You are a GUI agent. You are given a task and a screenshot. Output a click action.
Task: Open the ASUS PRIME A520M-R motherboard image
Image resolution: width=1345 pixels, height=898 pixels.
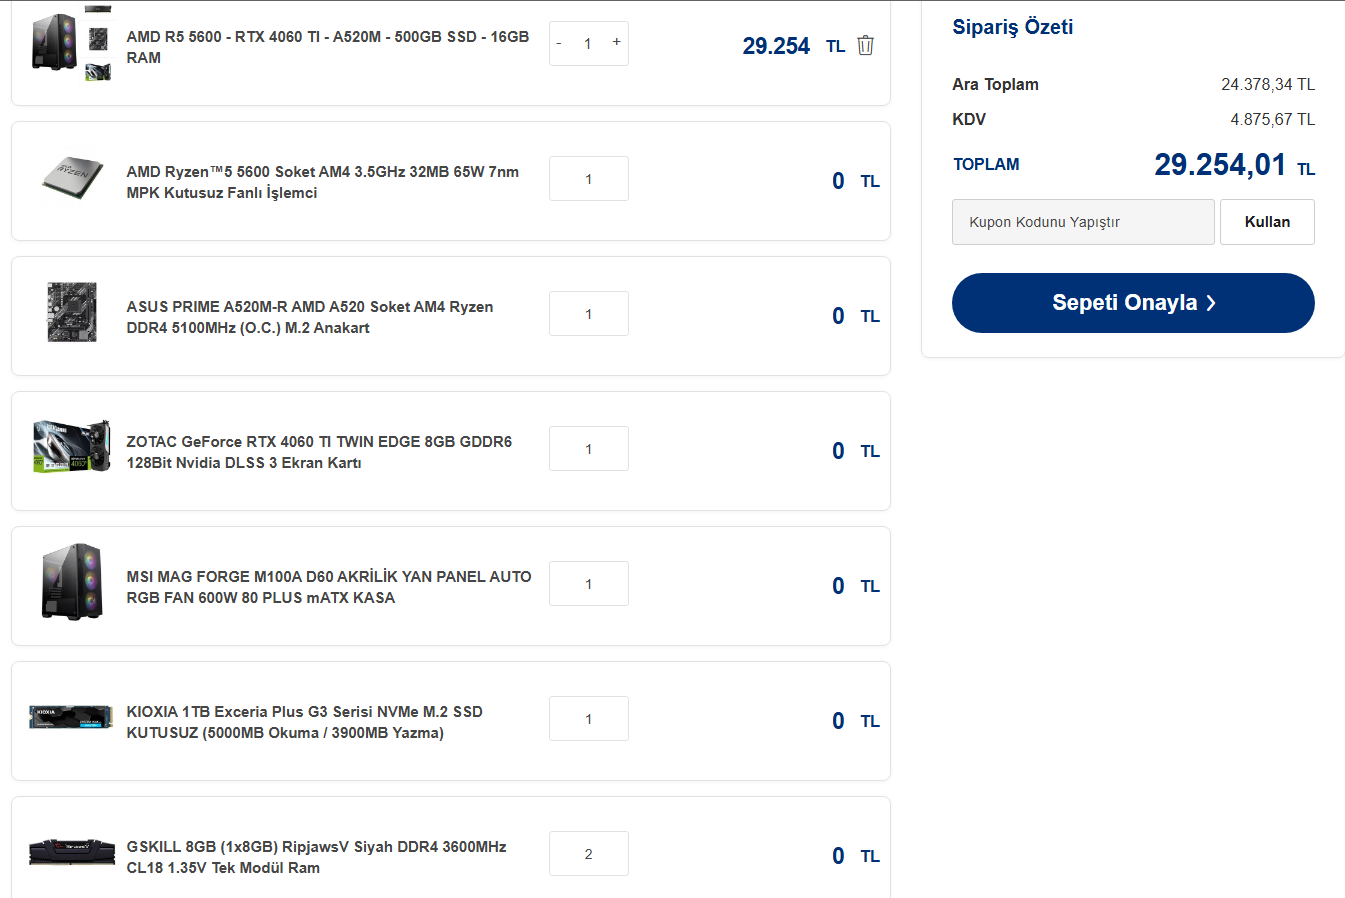click(x=72, y=313)
